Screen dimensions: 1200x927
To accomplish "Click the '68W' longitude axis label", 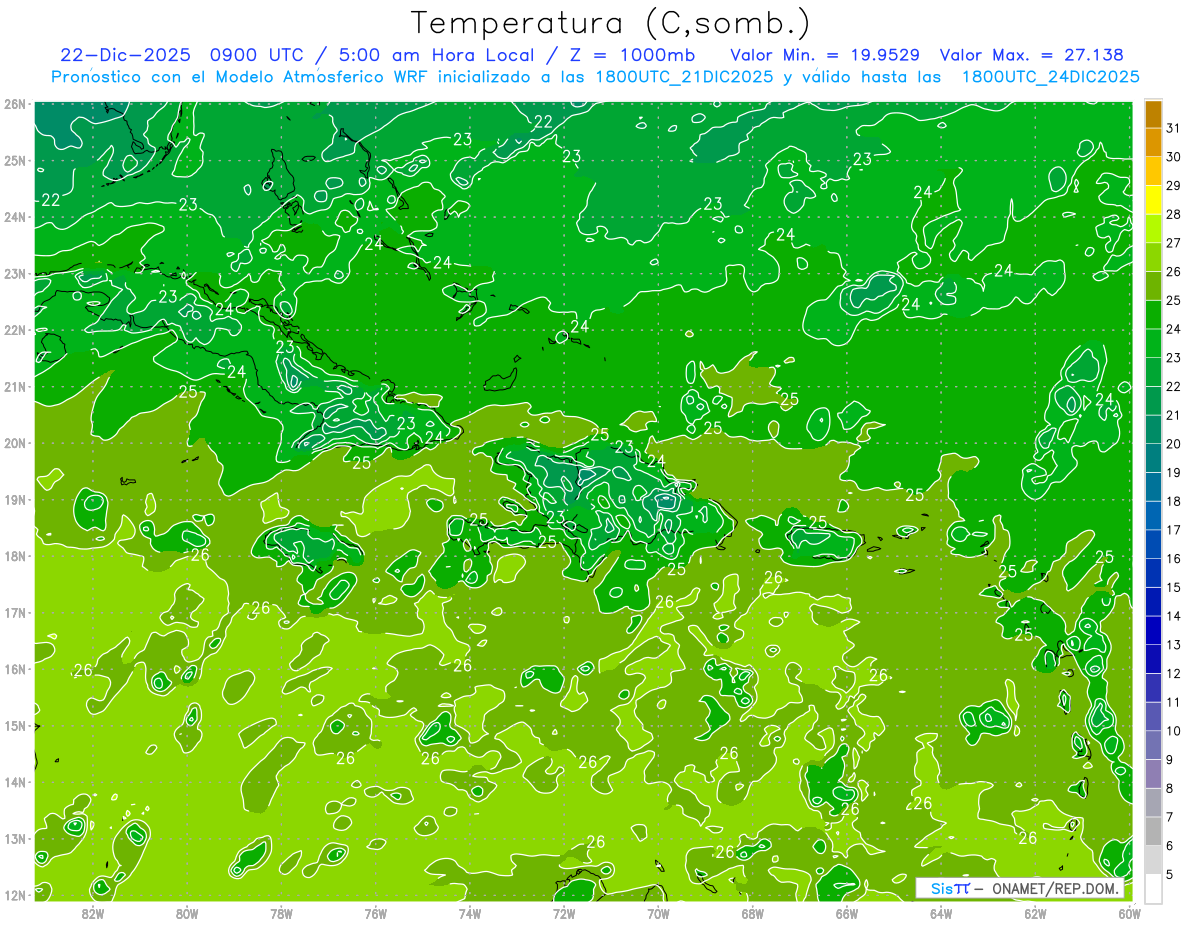I will (752, 913).
